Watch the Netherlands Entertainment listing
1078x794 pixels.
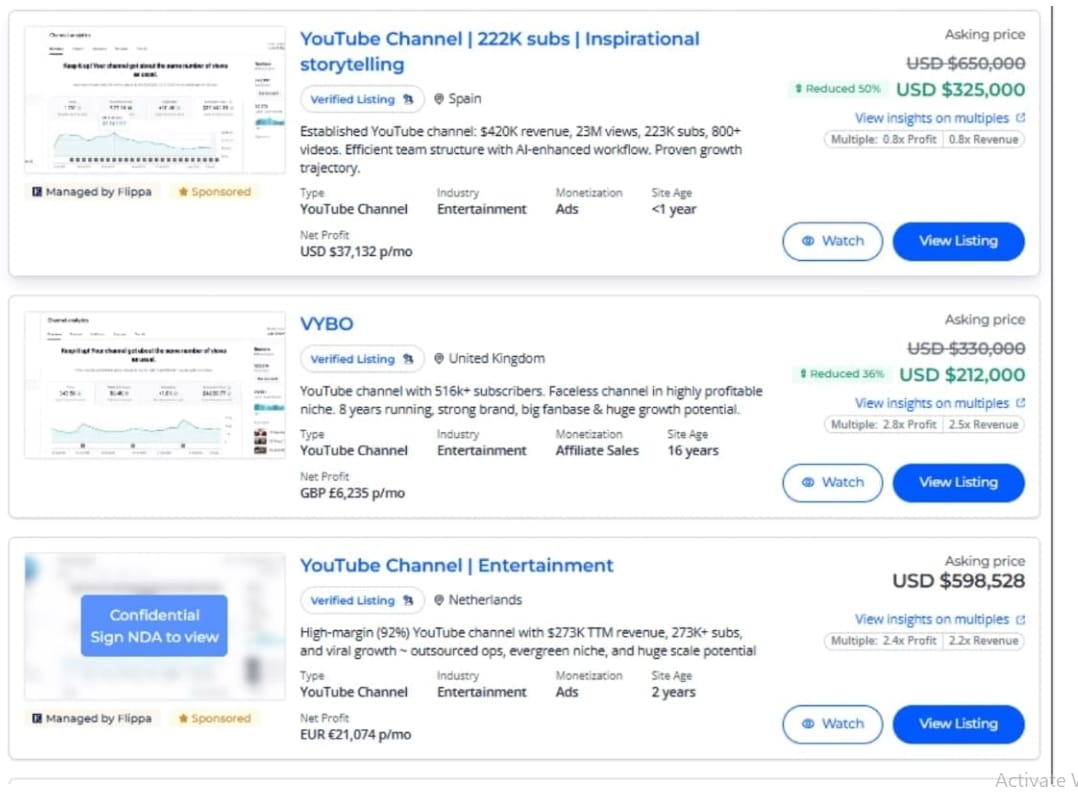click(833, 724)
